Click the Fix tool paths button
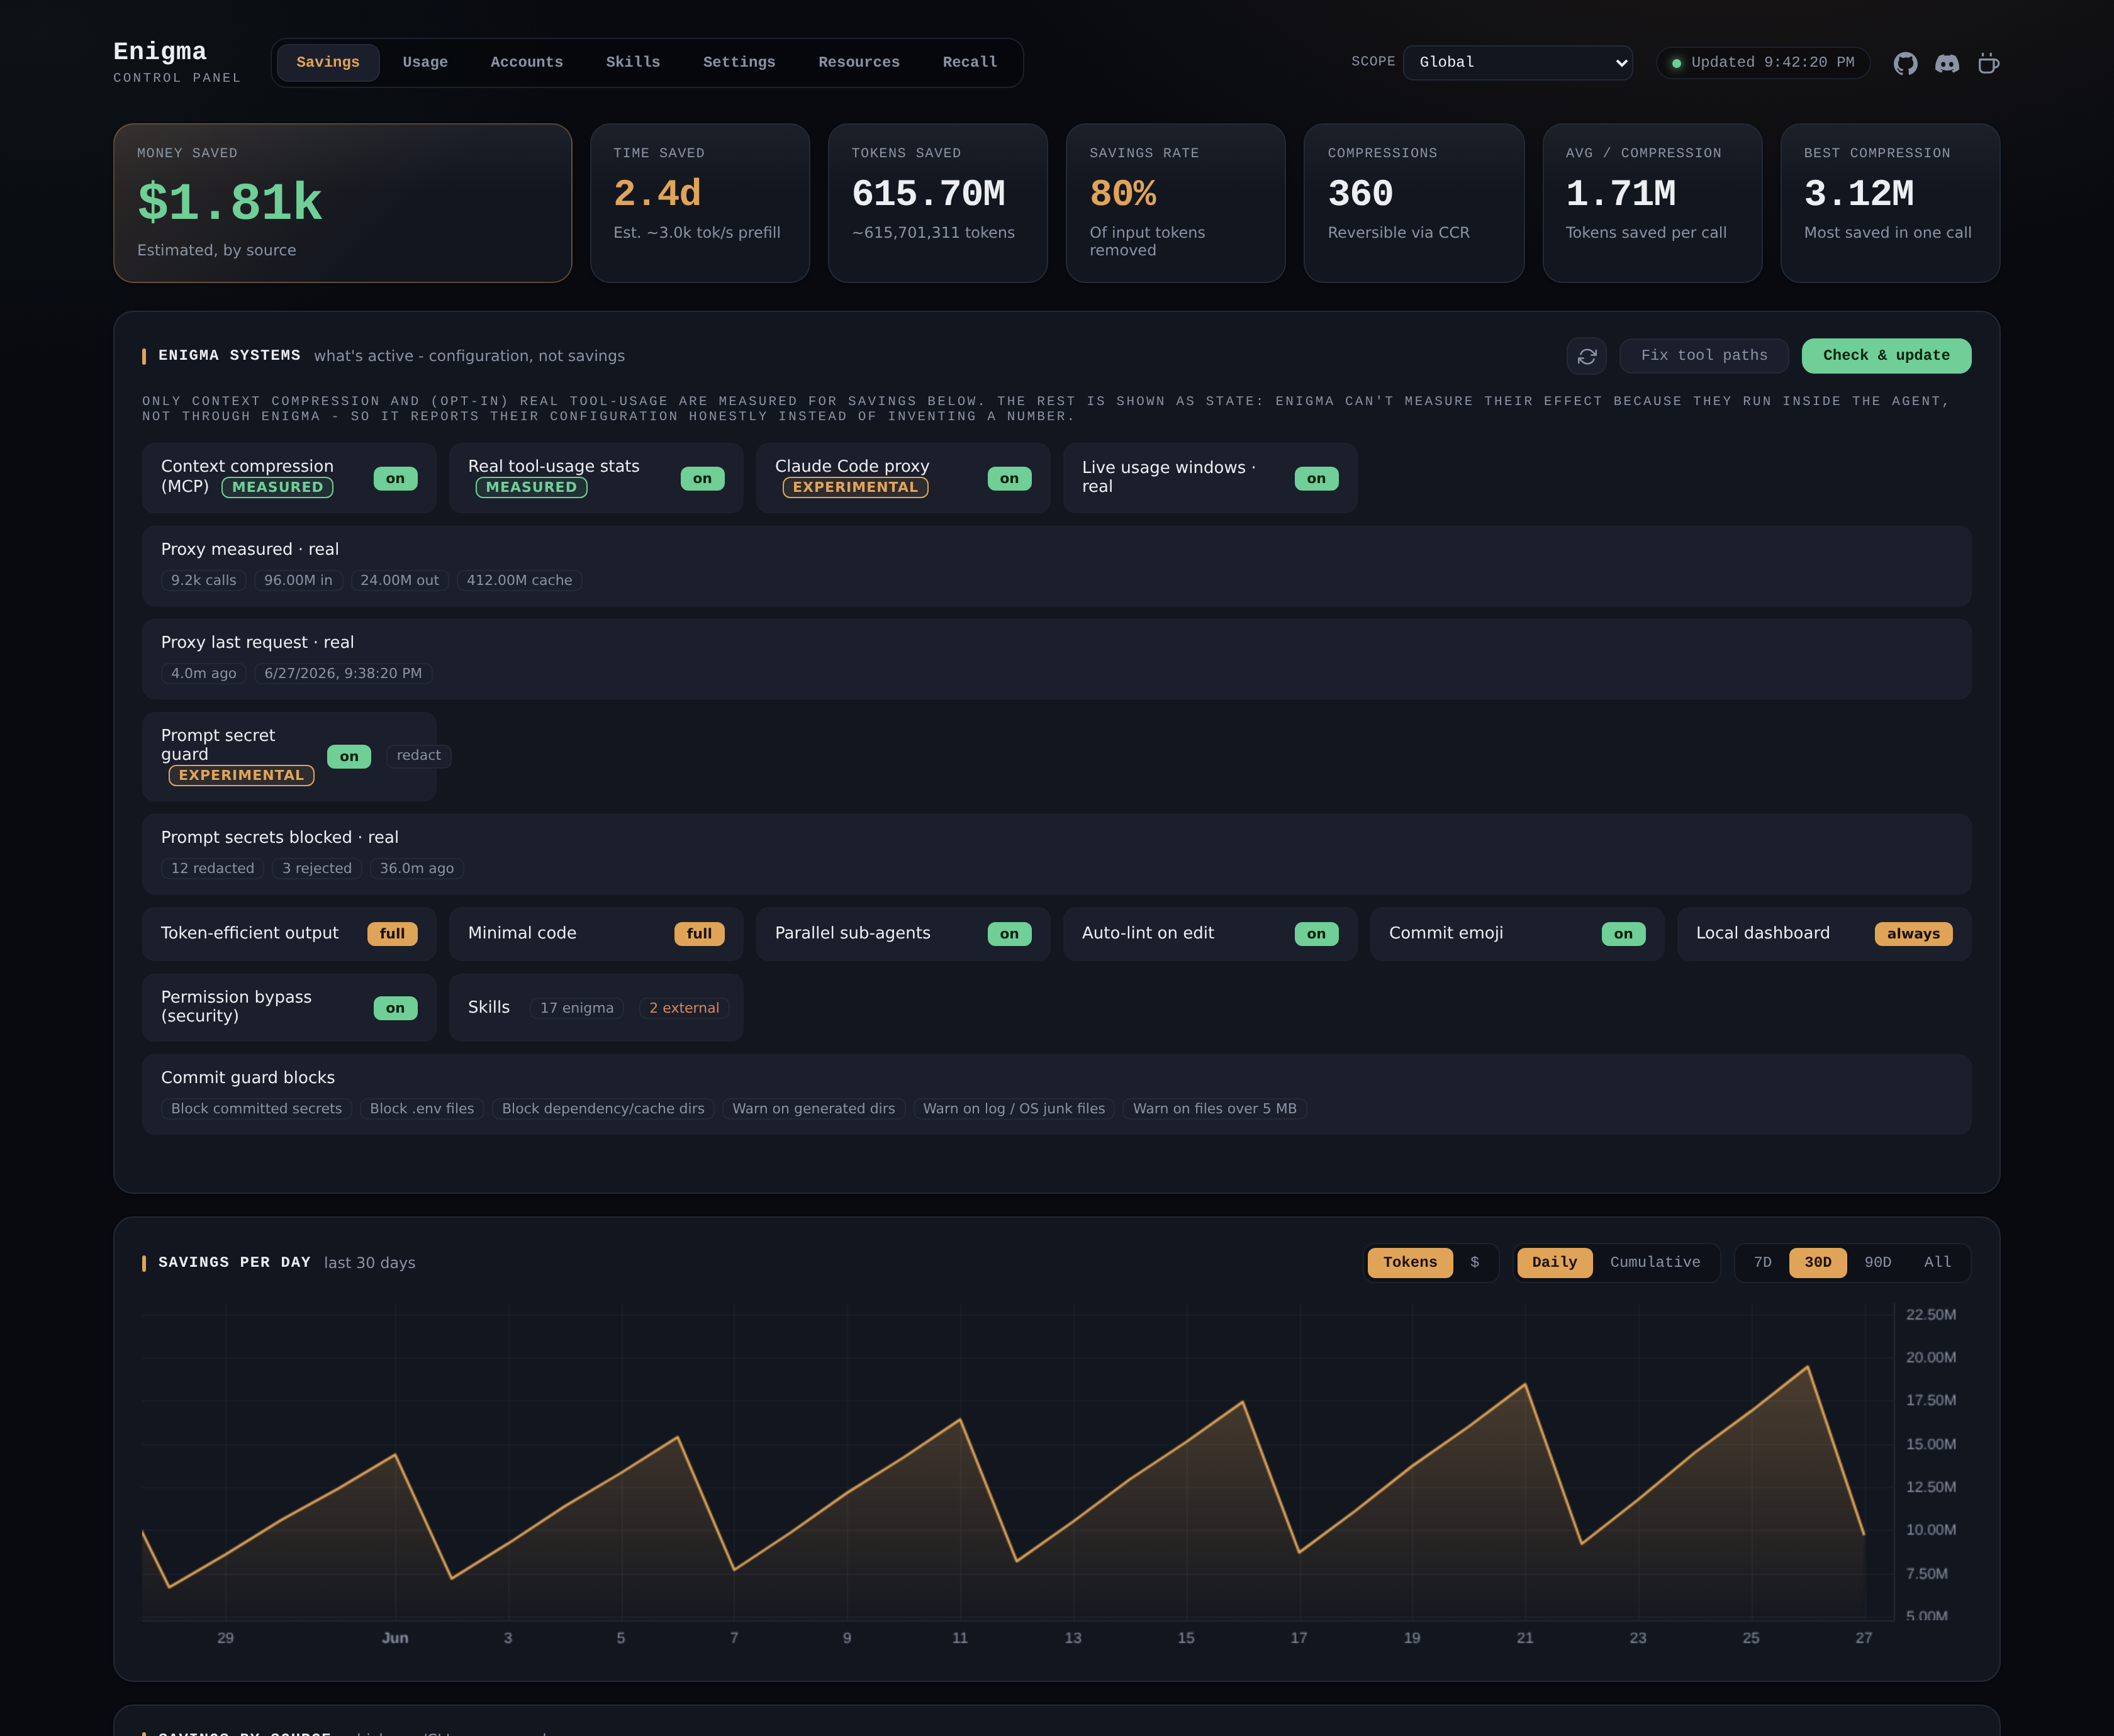This screenshot has height=1736, width=2114. (1704, 356)
